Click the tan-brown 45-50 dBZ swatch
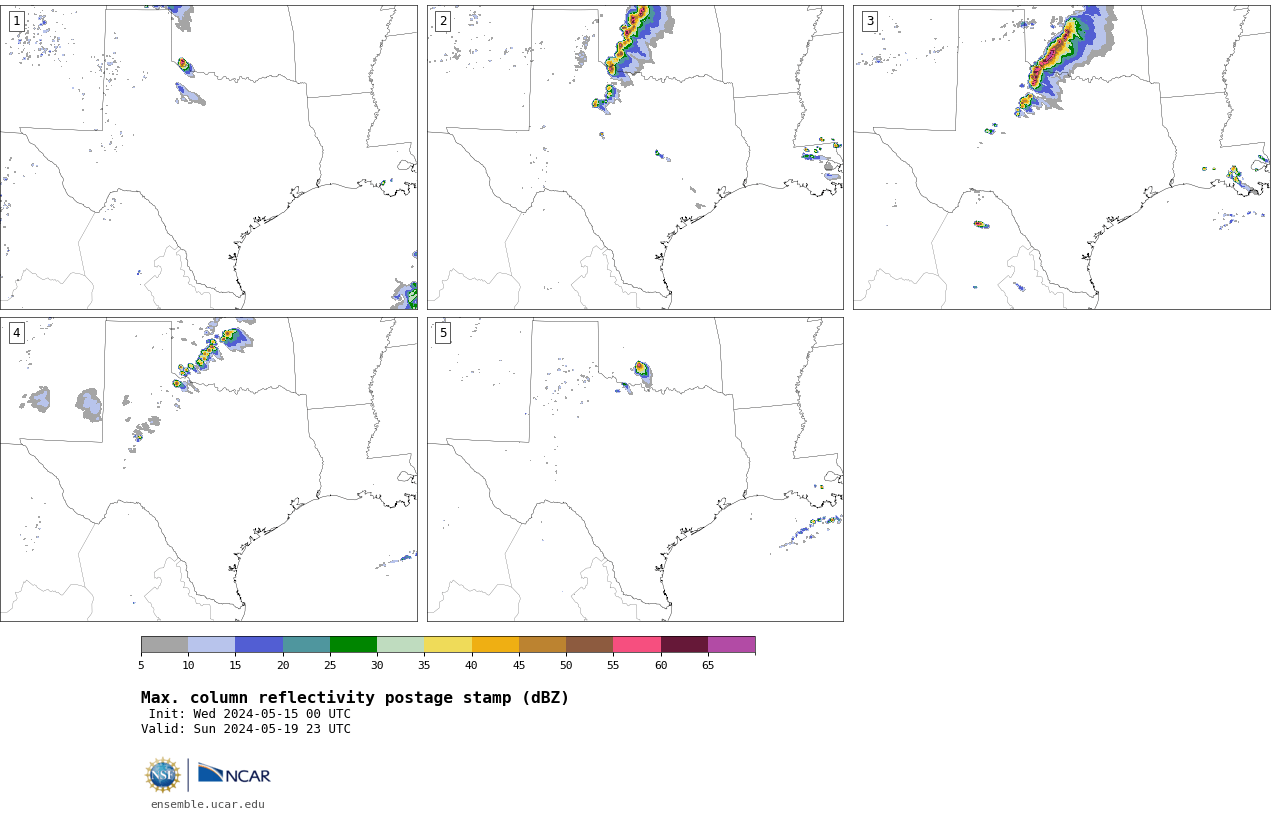 542,644
